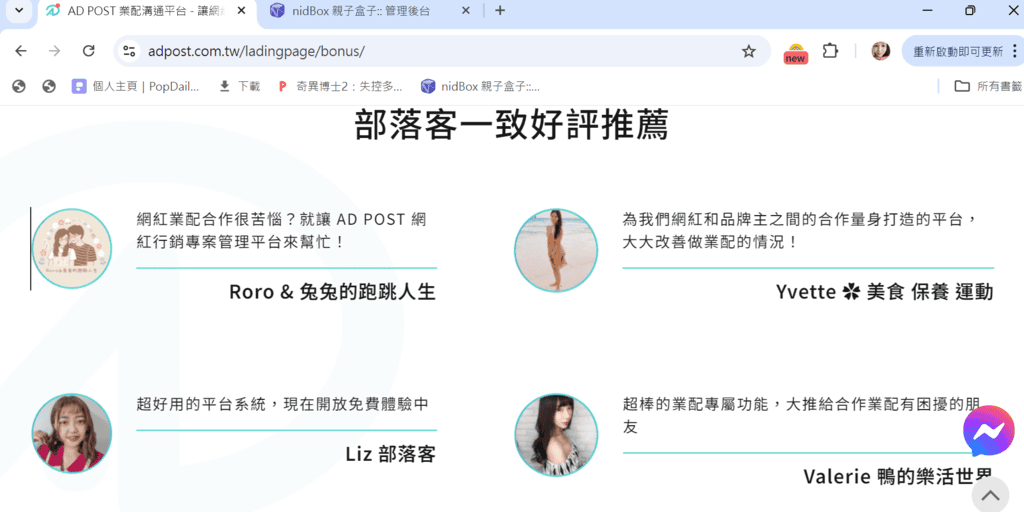Viewport: 1024px width, 512px height.
Task: Click testimonial 網紅業配合作很苦惱
Action: 281,231
